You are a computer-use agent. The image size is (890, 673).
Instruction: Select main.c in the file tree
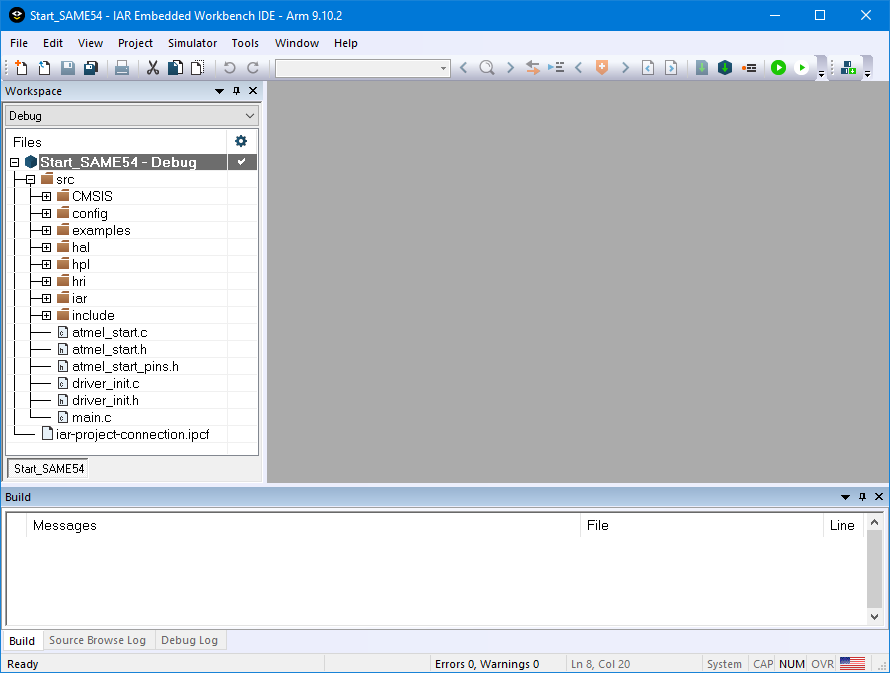91,417
